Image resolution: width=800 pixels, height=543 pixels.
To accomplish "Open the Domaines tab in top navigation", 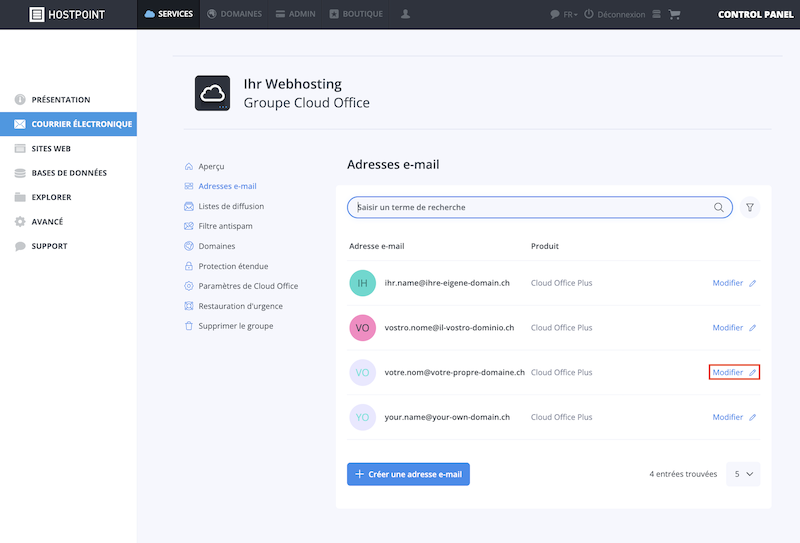I will tap(235, 14).
